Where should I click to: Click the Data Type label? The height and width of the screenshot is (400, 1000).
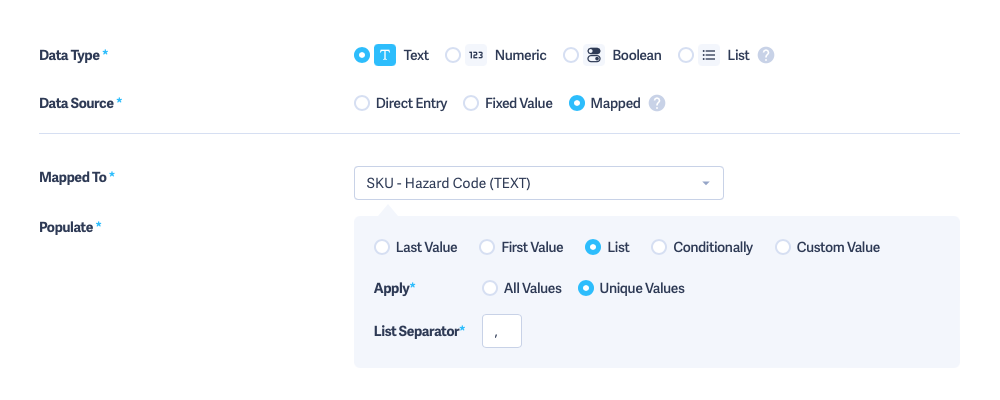70,56
